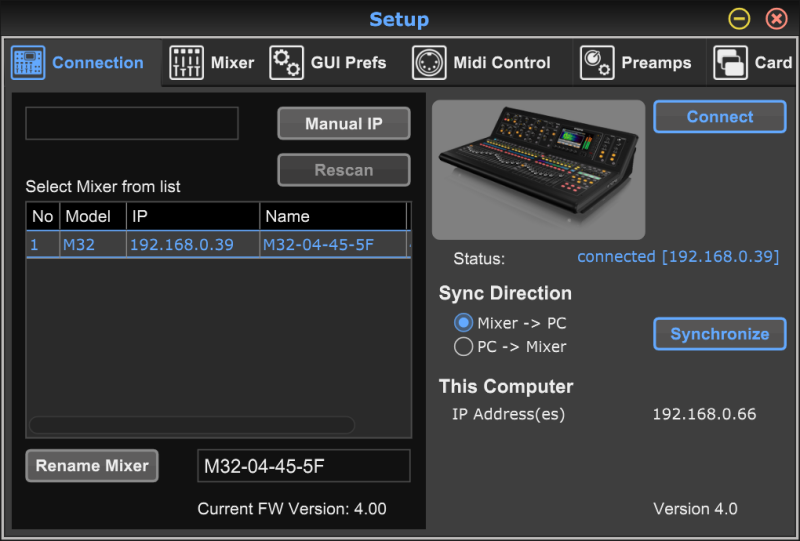Screen dimensions: 800x541
Task: Click Rename Mixer button
Action: 92,466
